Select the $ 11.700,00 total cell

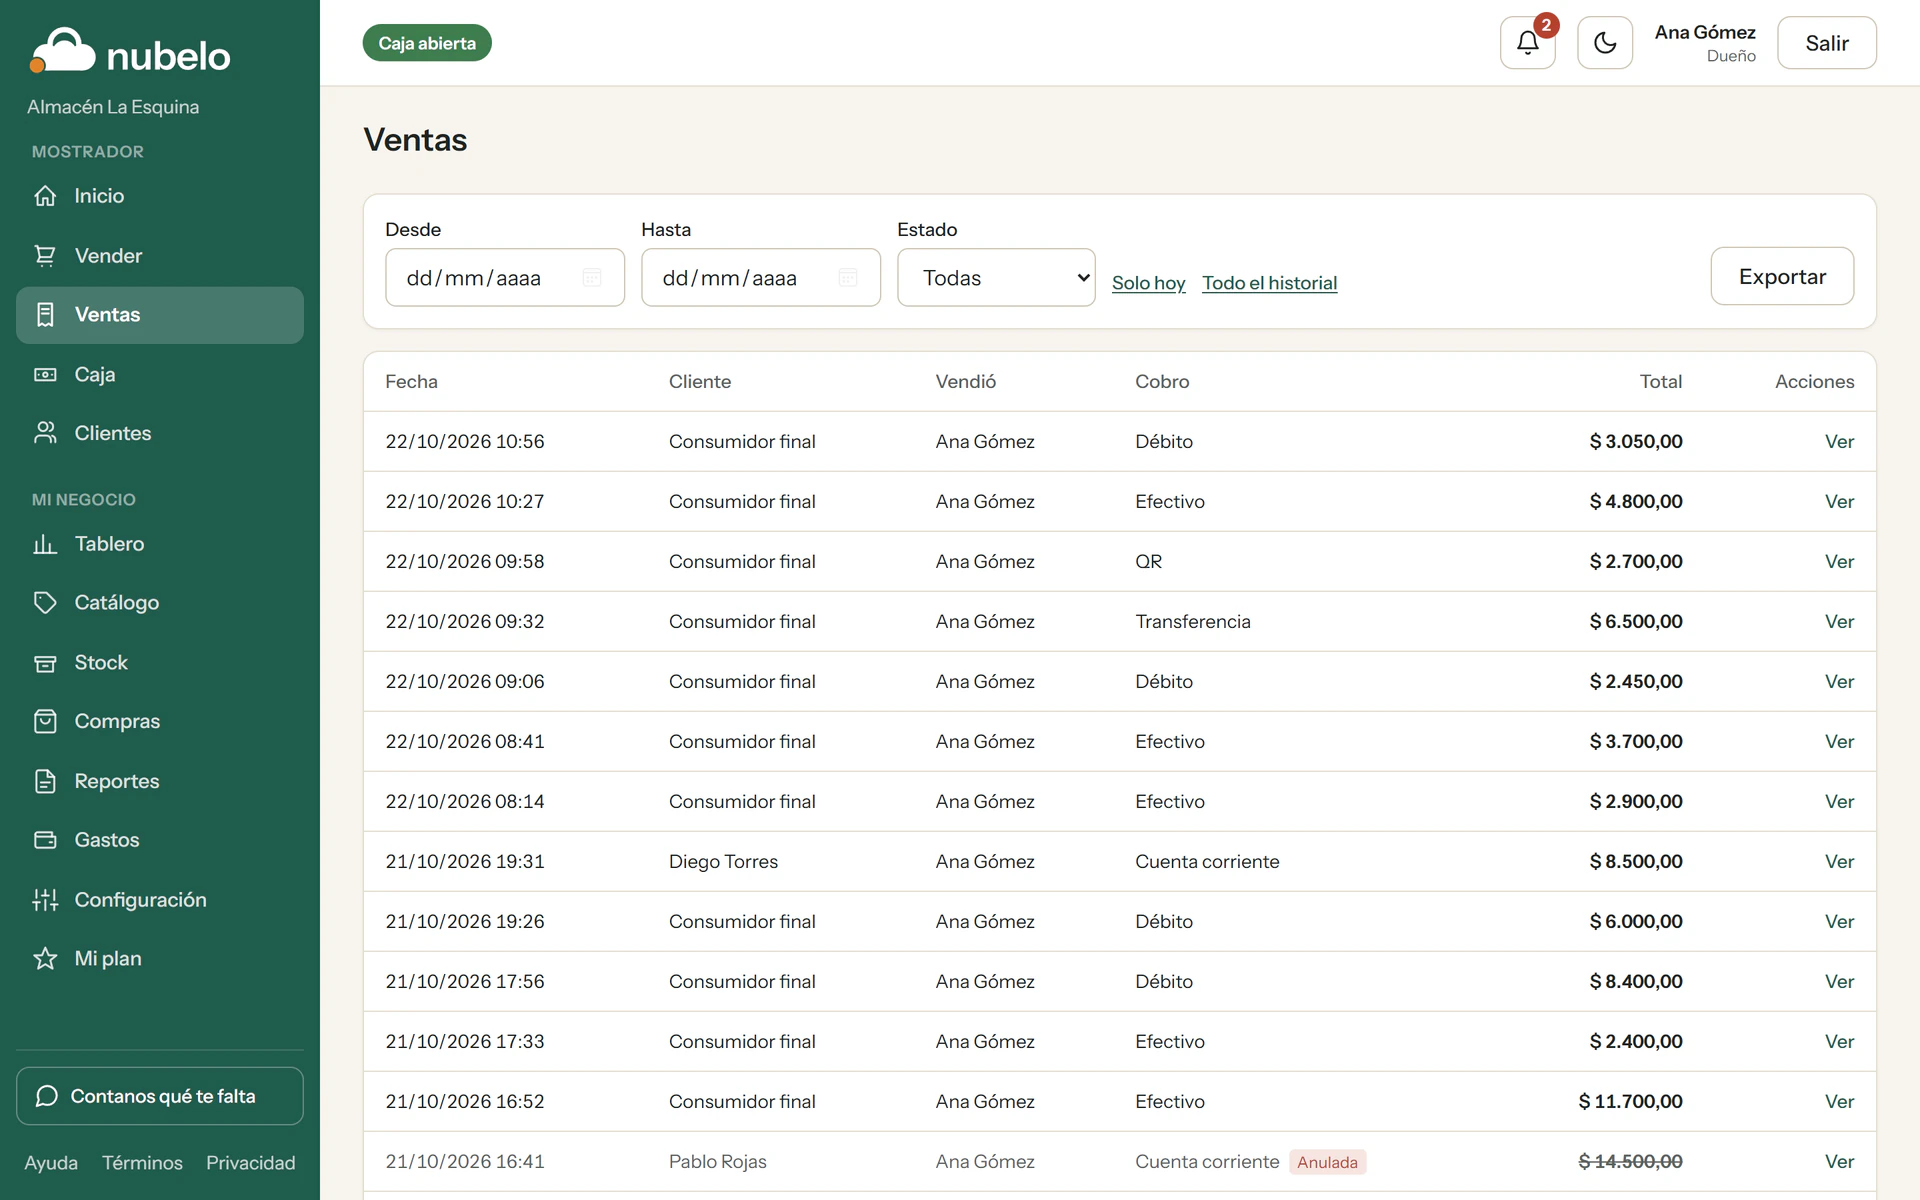(x=1630, y=1101)
